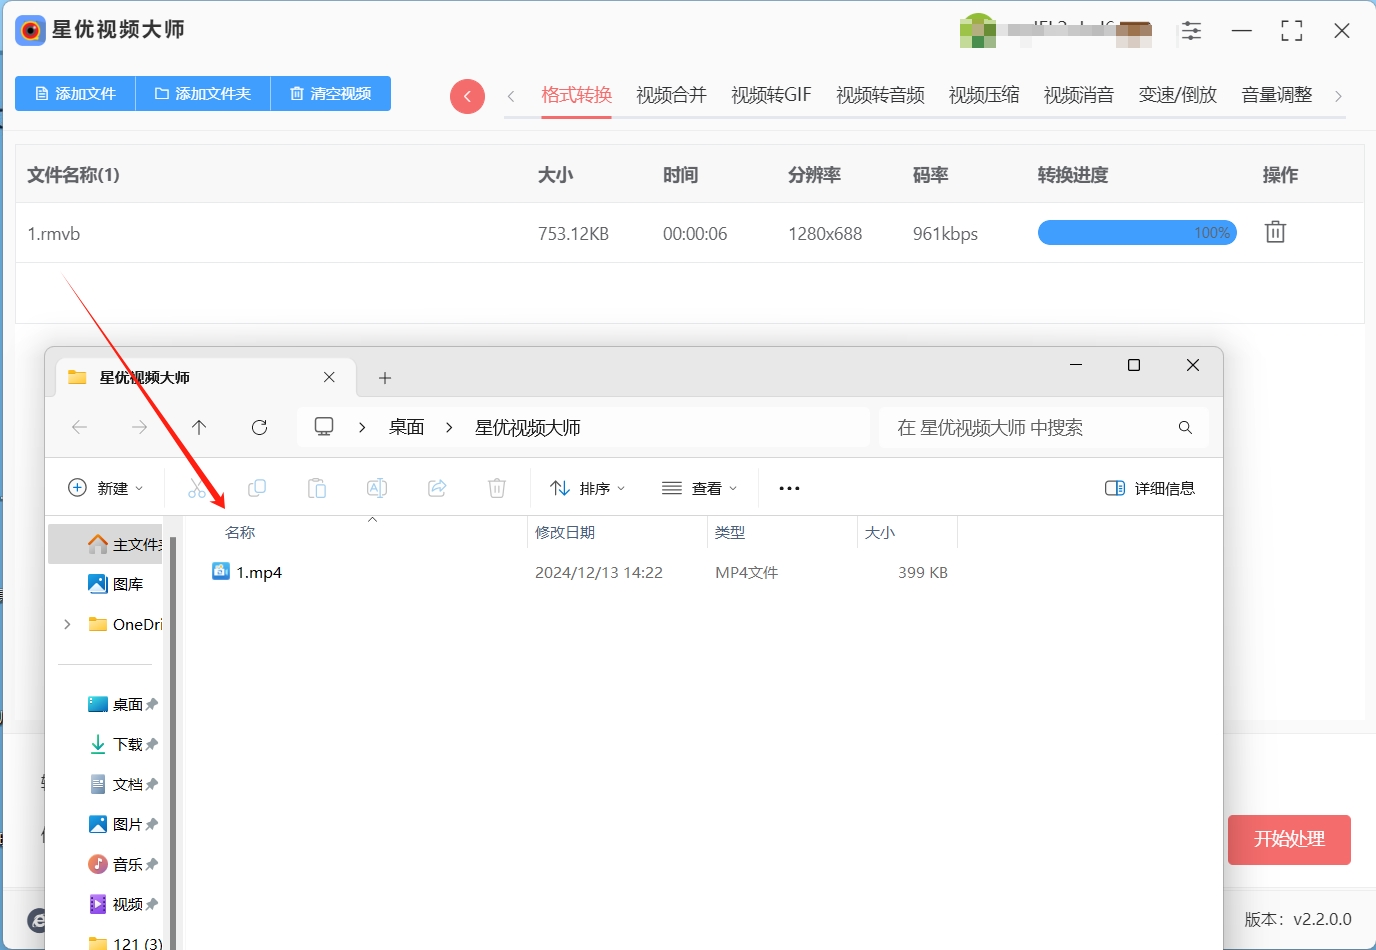The width and height of the screenshot is (1376, 950).
Task: Click the 星优视频大师 app logo
Action: [x=31, y=31]
